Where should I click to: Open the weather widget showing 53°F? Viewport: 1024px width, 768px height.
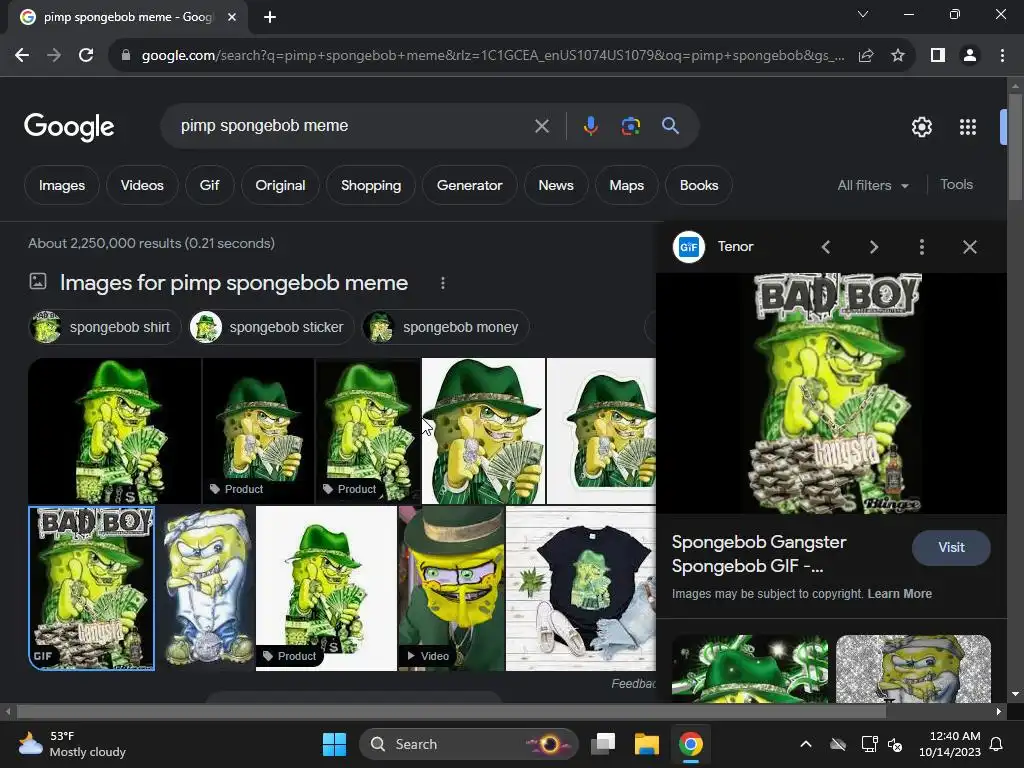(72, 744)
